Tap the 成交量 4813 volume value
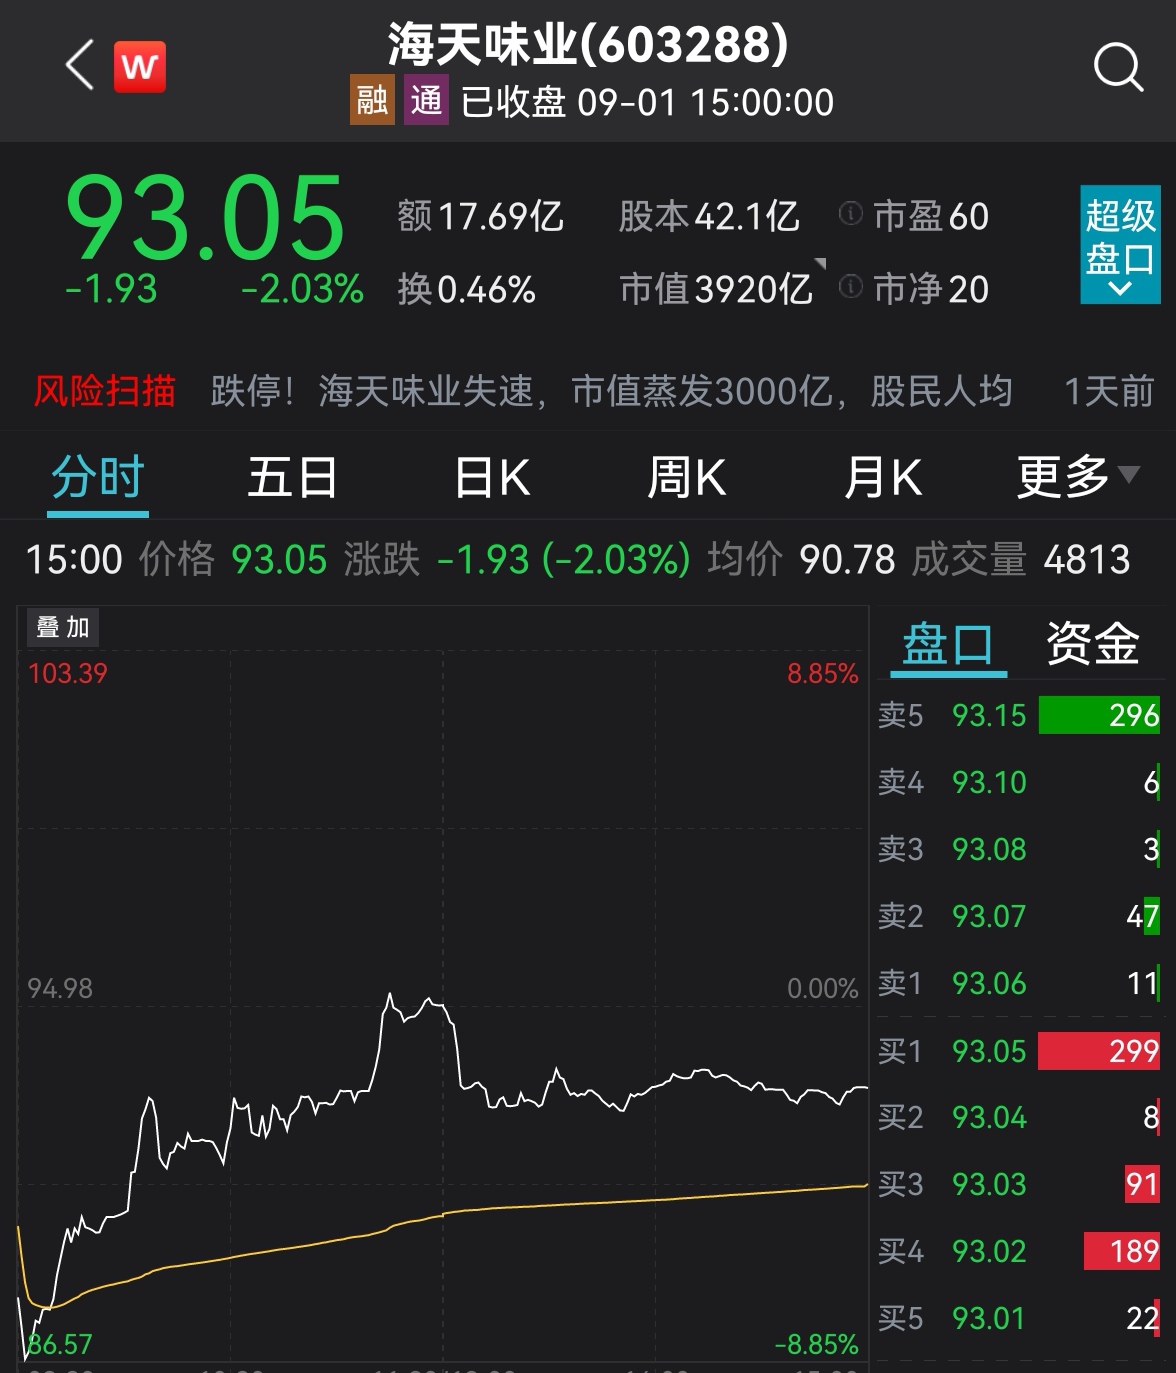 [x=1021, y=559]
